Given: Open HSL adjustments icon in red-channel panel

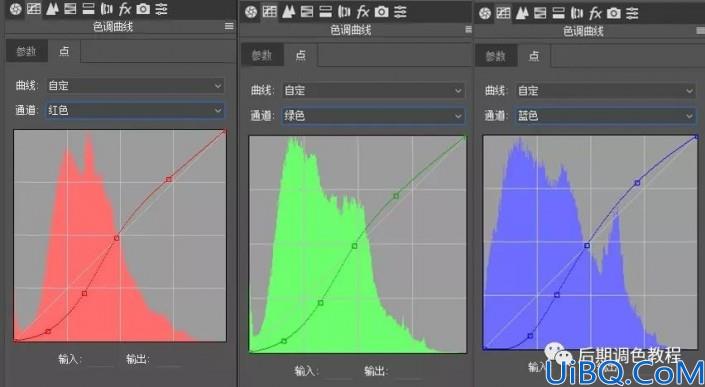Looking at the screenshot, I should [x=70, y=9].
